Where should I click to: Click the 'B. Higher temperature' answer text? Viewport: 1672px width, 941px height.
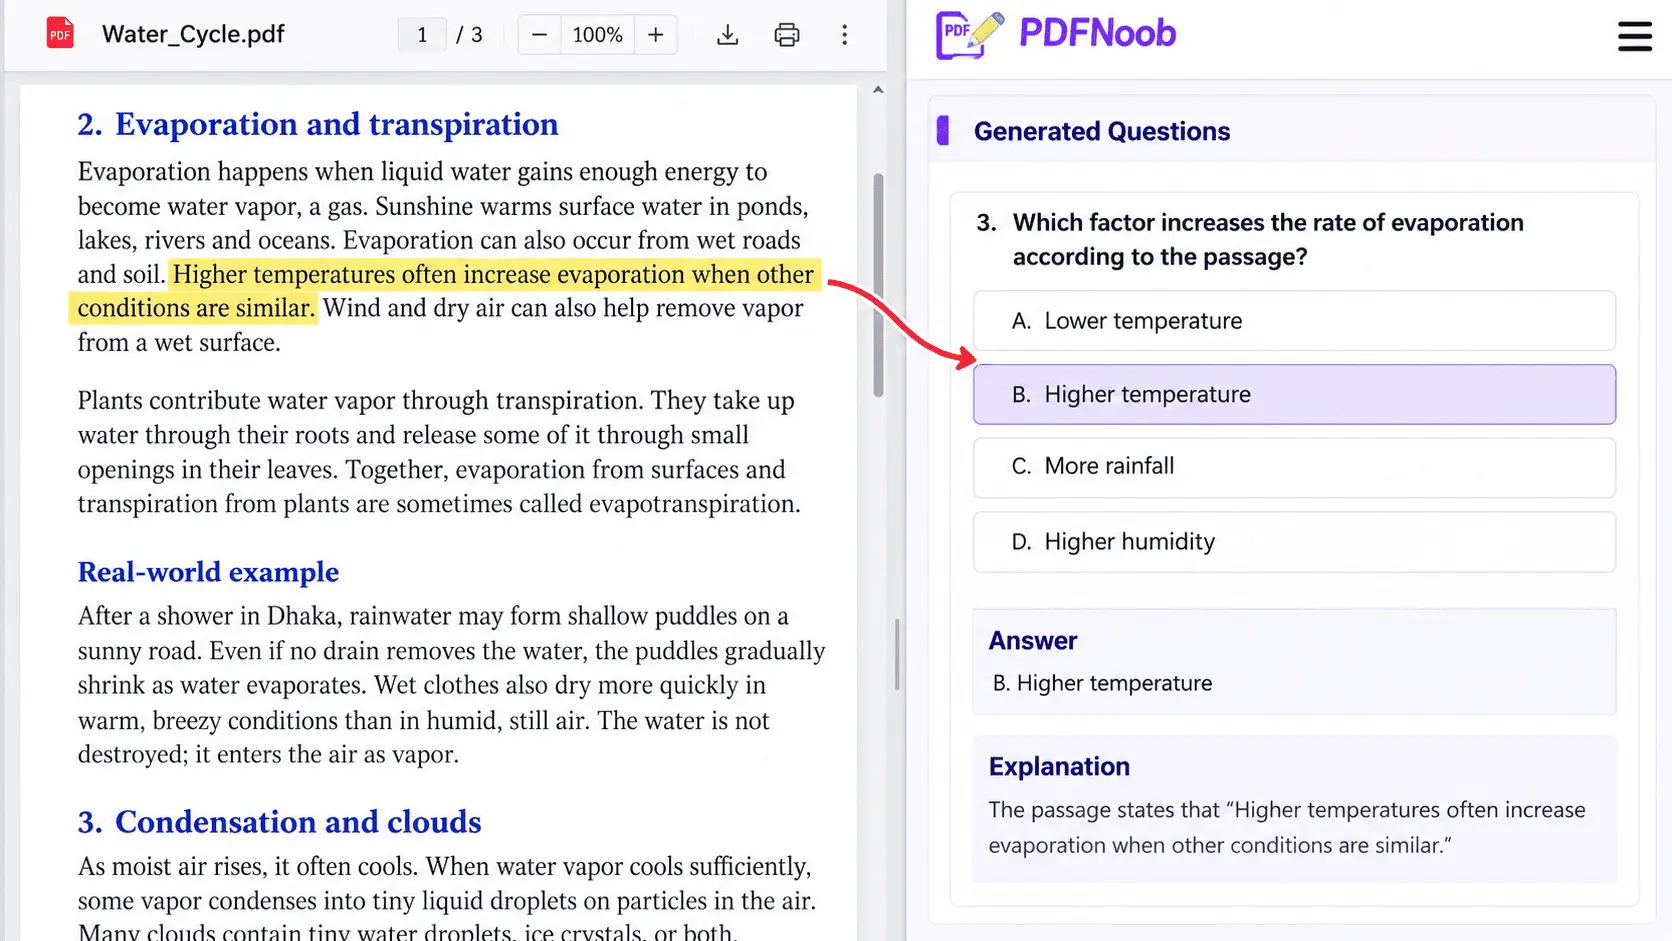[x=1102, y=683]
